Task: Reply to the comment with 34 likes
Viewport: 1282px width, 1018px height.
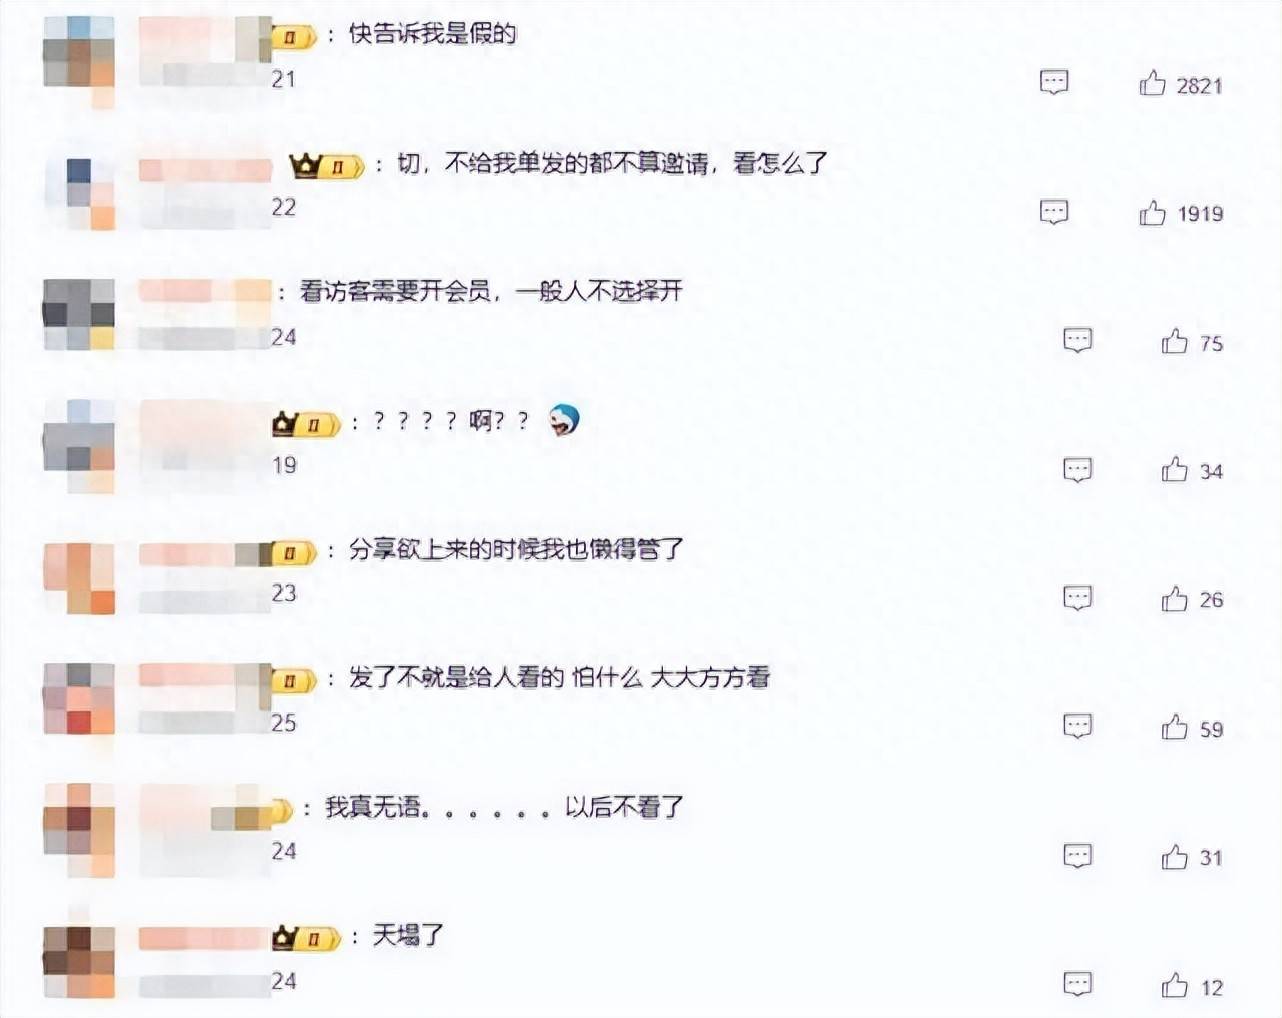Action: click(1077, 470)
